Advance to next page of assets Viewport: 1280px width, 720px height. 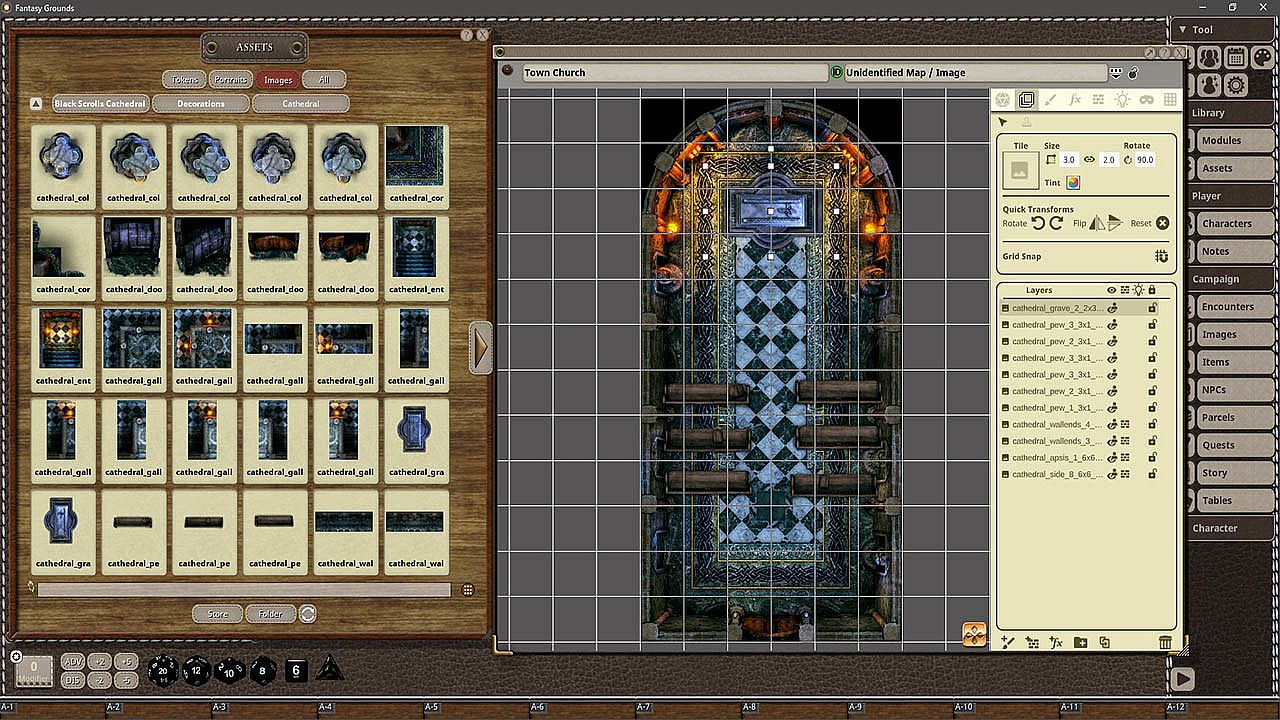481,347
